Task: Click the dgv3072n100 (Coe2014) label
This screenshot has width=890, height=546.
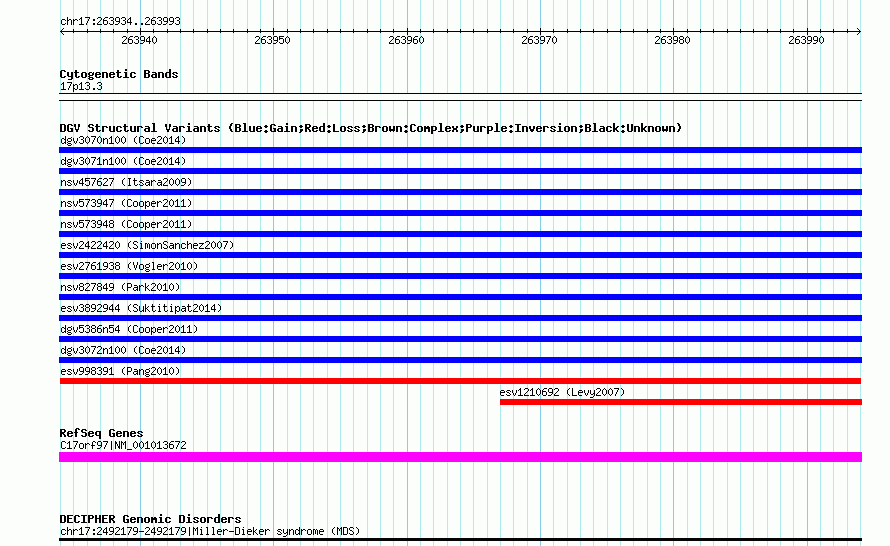Action: (123, 350)
